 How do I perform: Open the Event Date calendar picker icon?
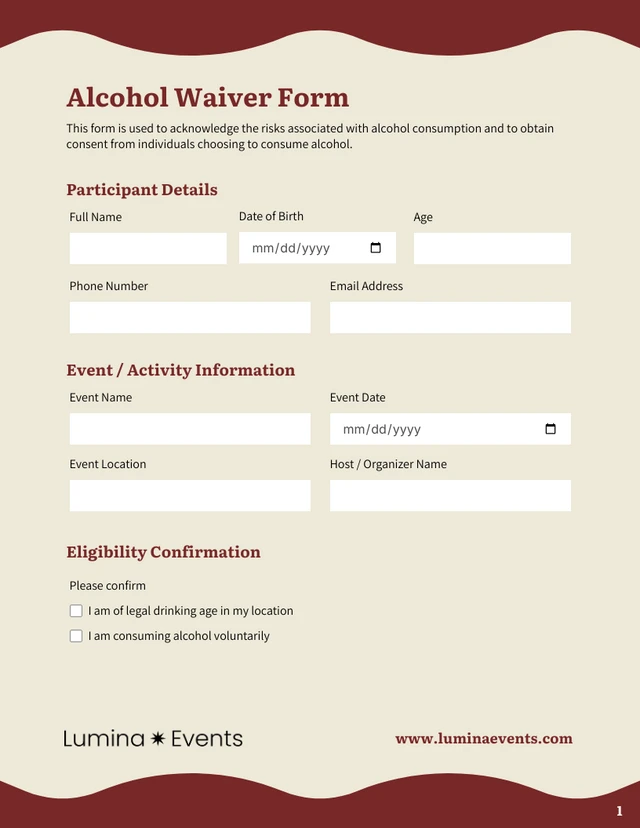550,429
